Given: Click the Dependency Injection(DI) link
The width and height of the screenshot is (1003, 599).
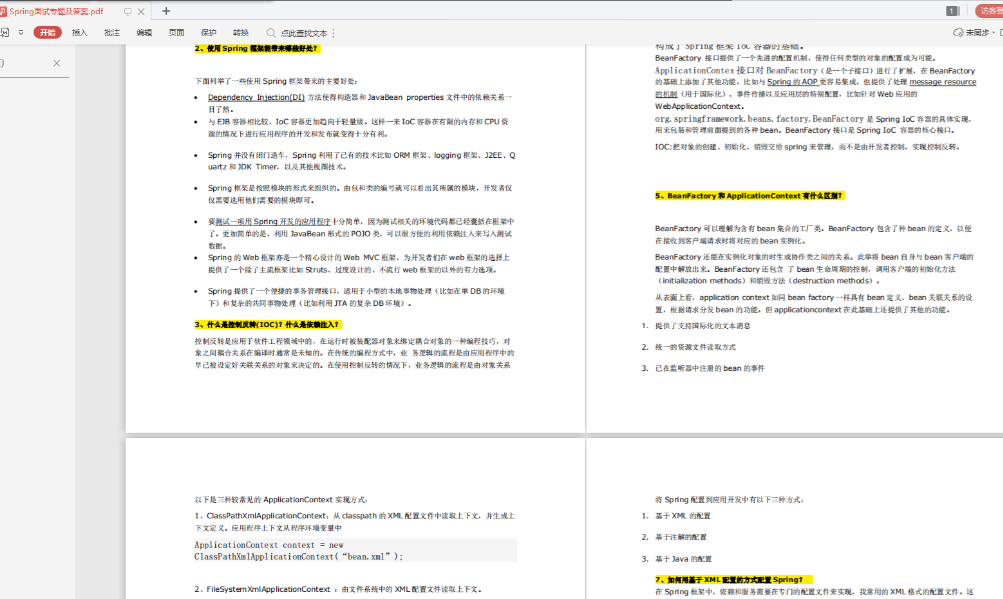Looking at the screenshot, I should (x=256, y=97).
